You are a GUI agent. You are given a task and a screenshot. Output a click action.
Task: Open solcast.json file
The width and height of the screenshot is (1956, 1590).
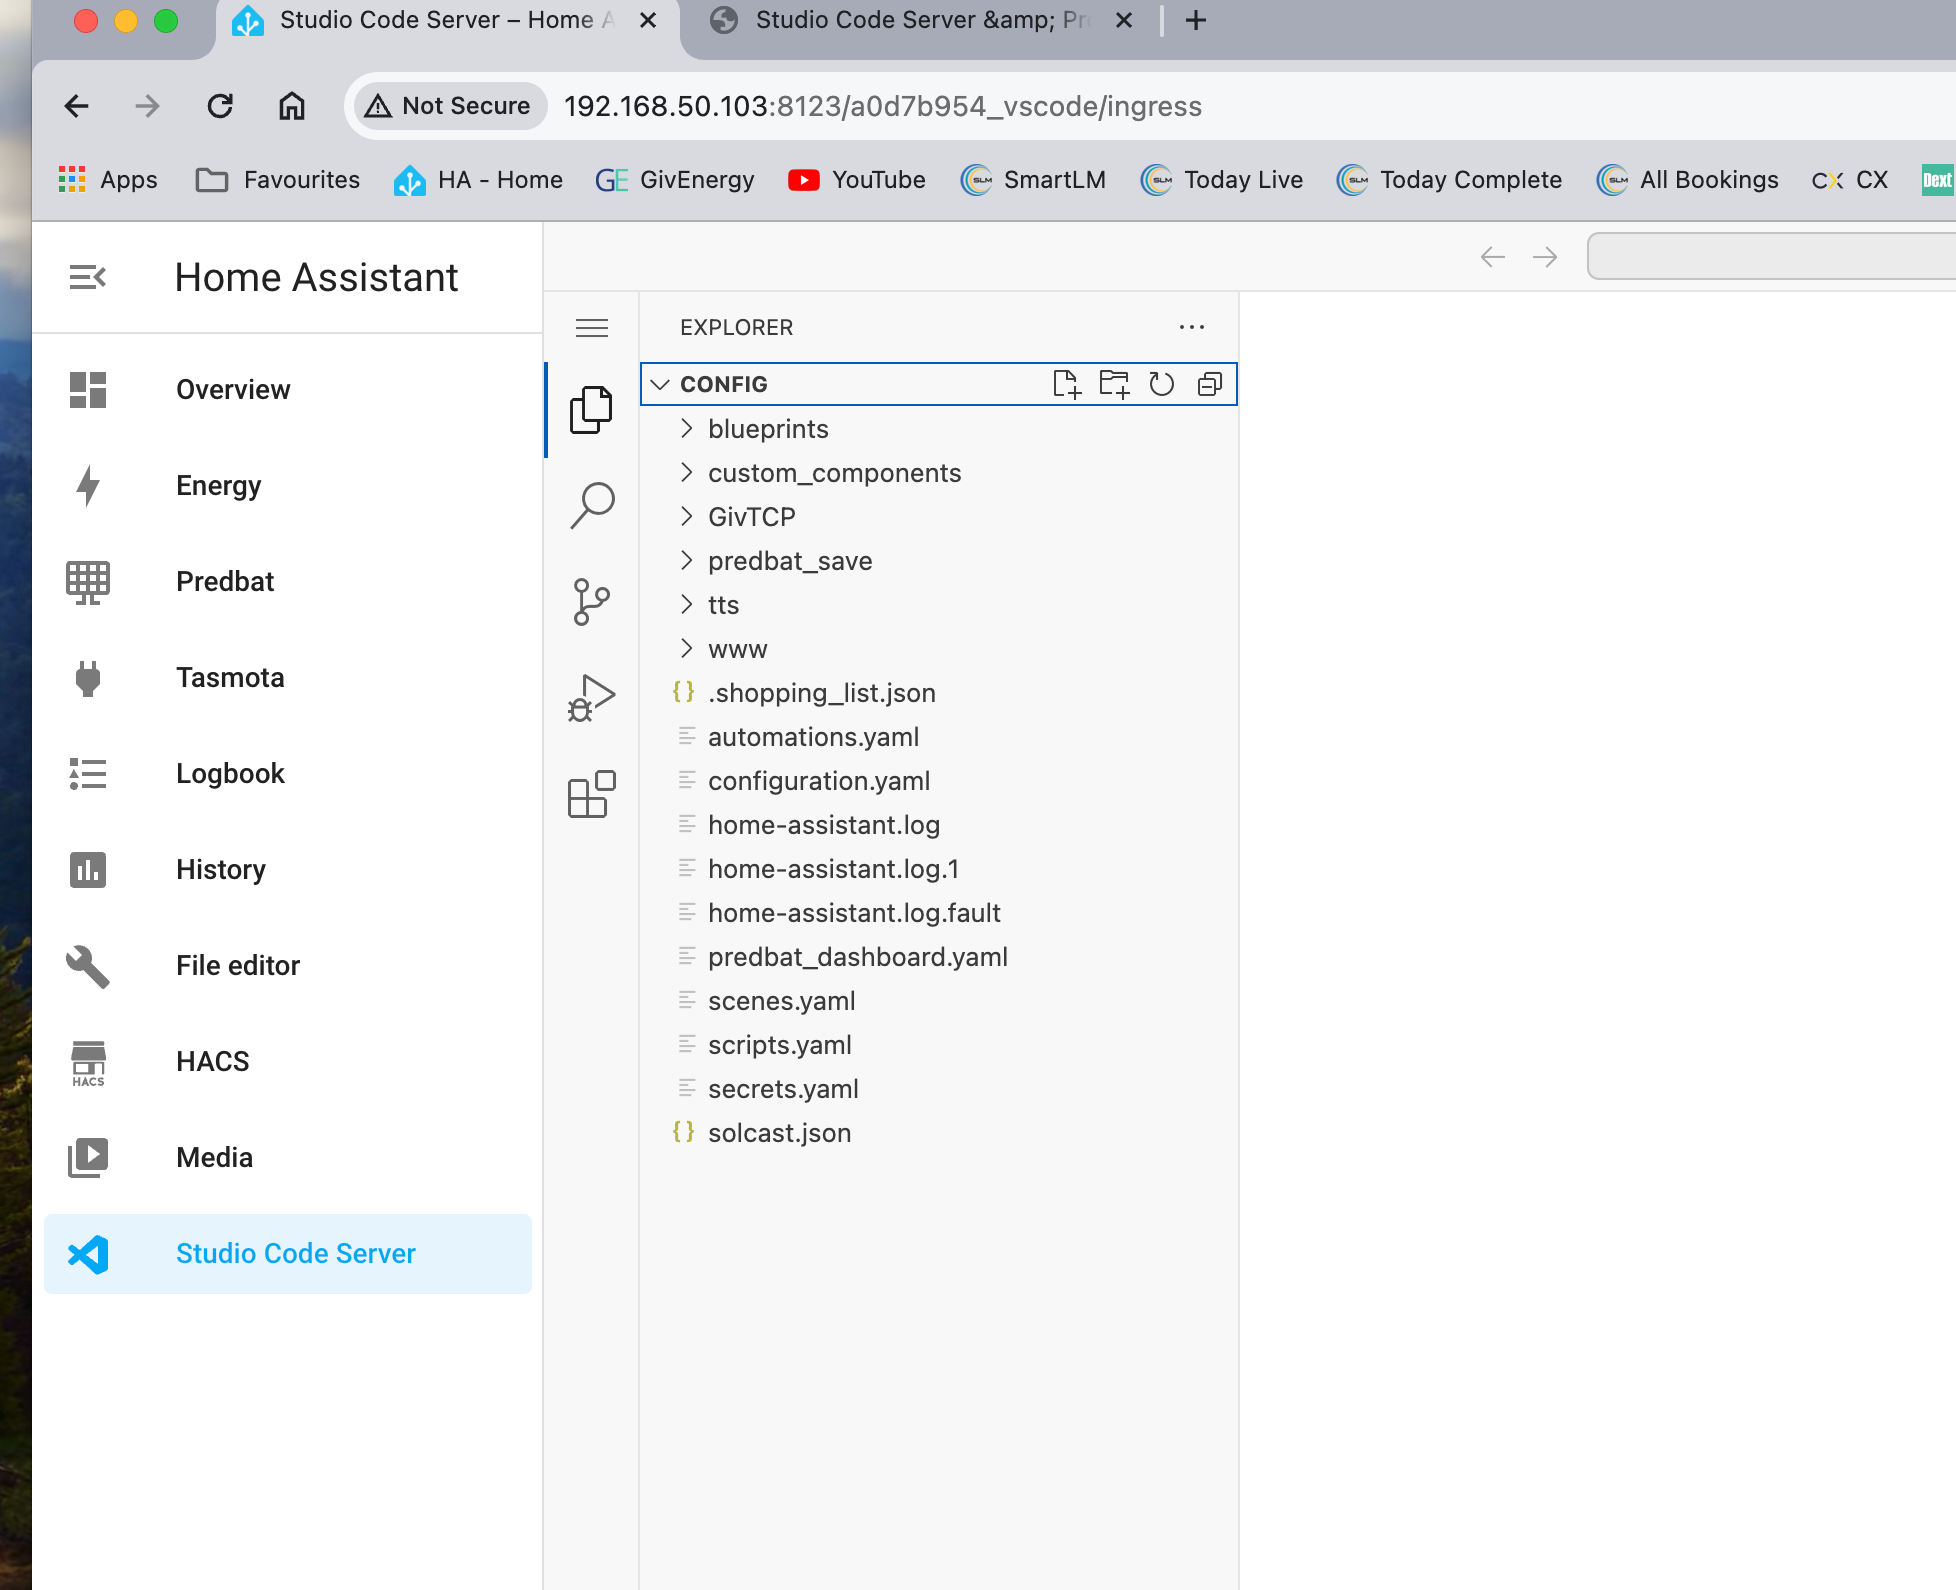pos(938,1132)
